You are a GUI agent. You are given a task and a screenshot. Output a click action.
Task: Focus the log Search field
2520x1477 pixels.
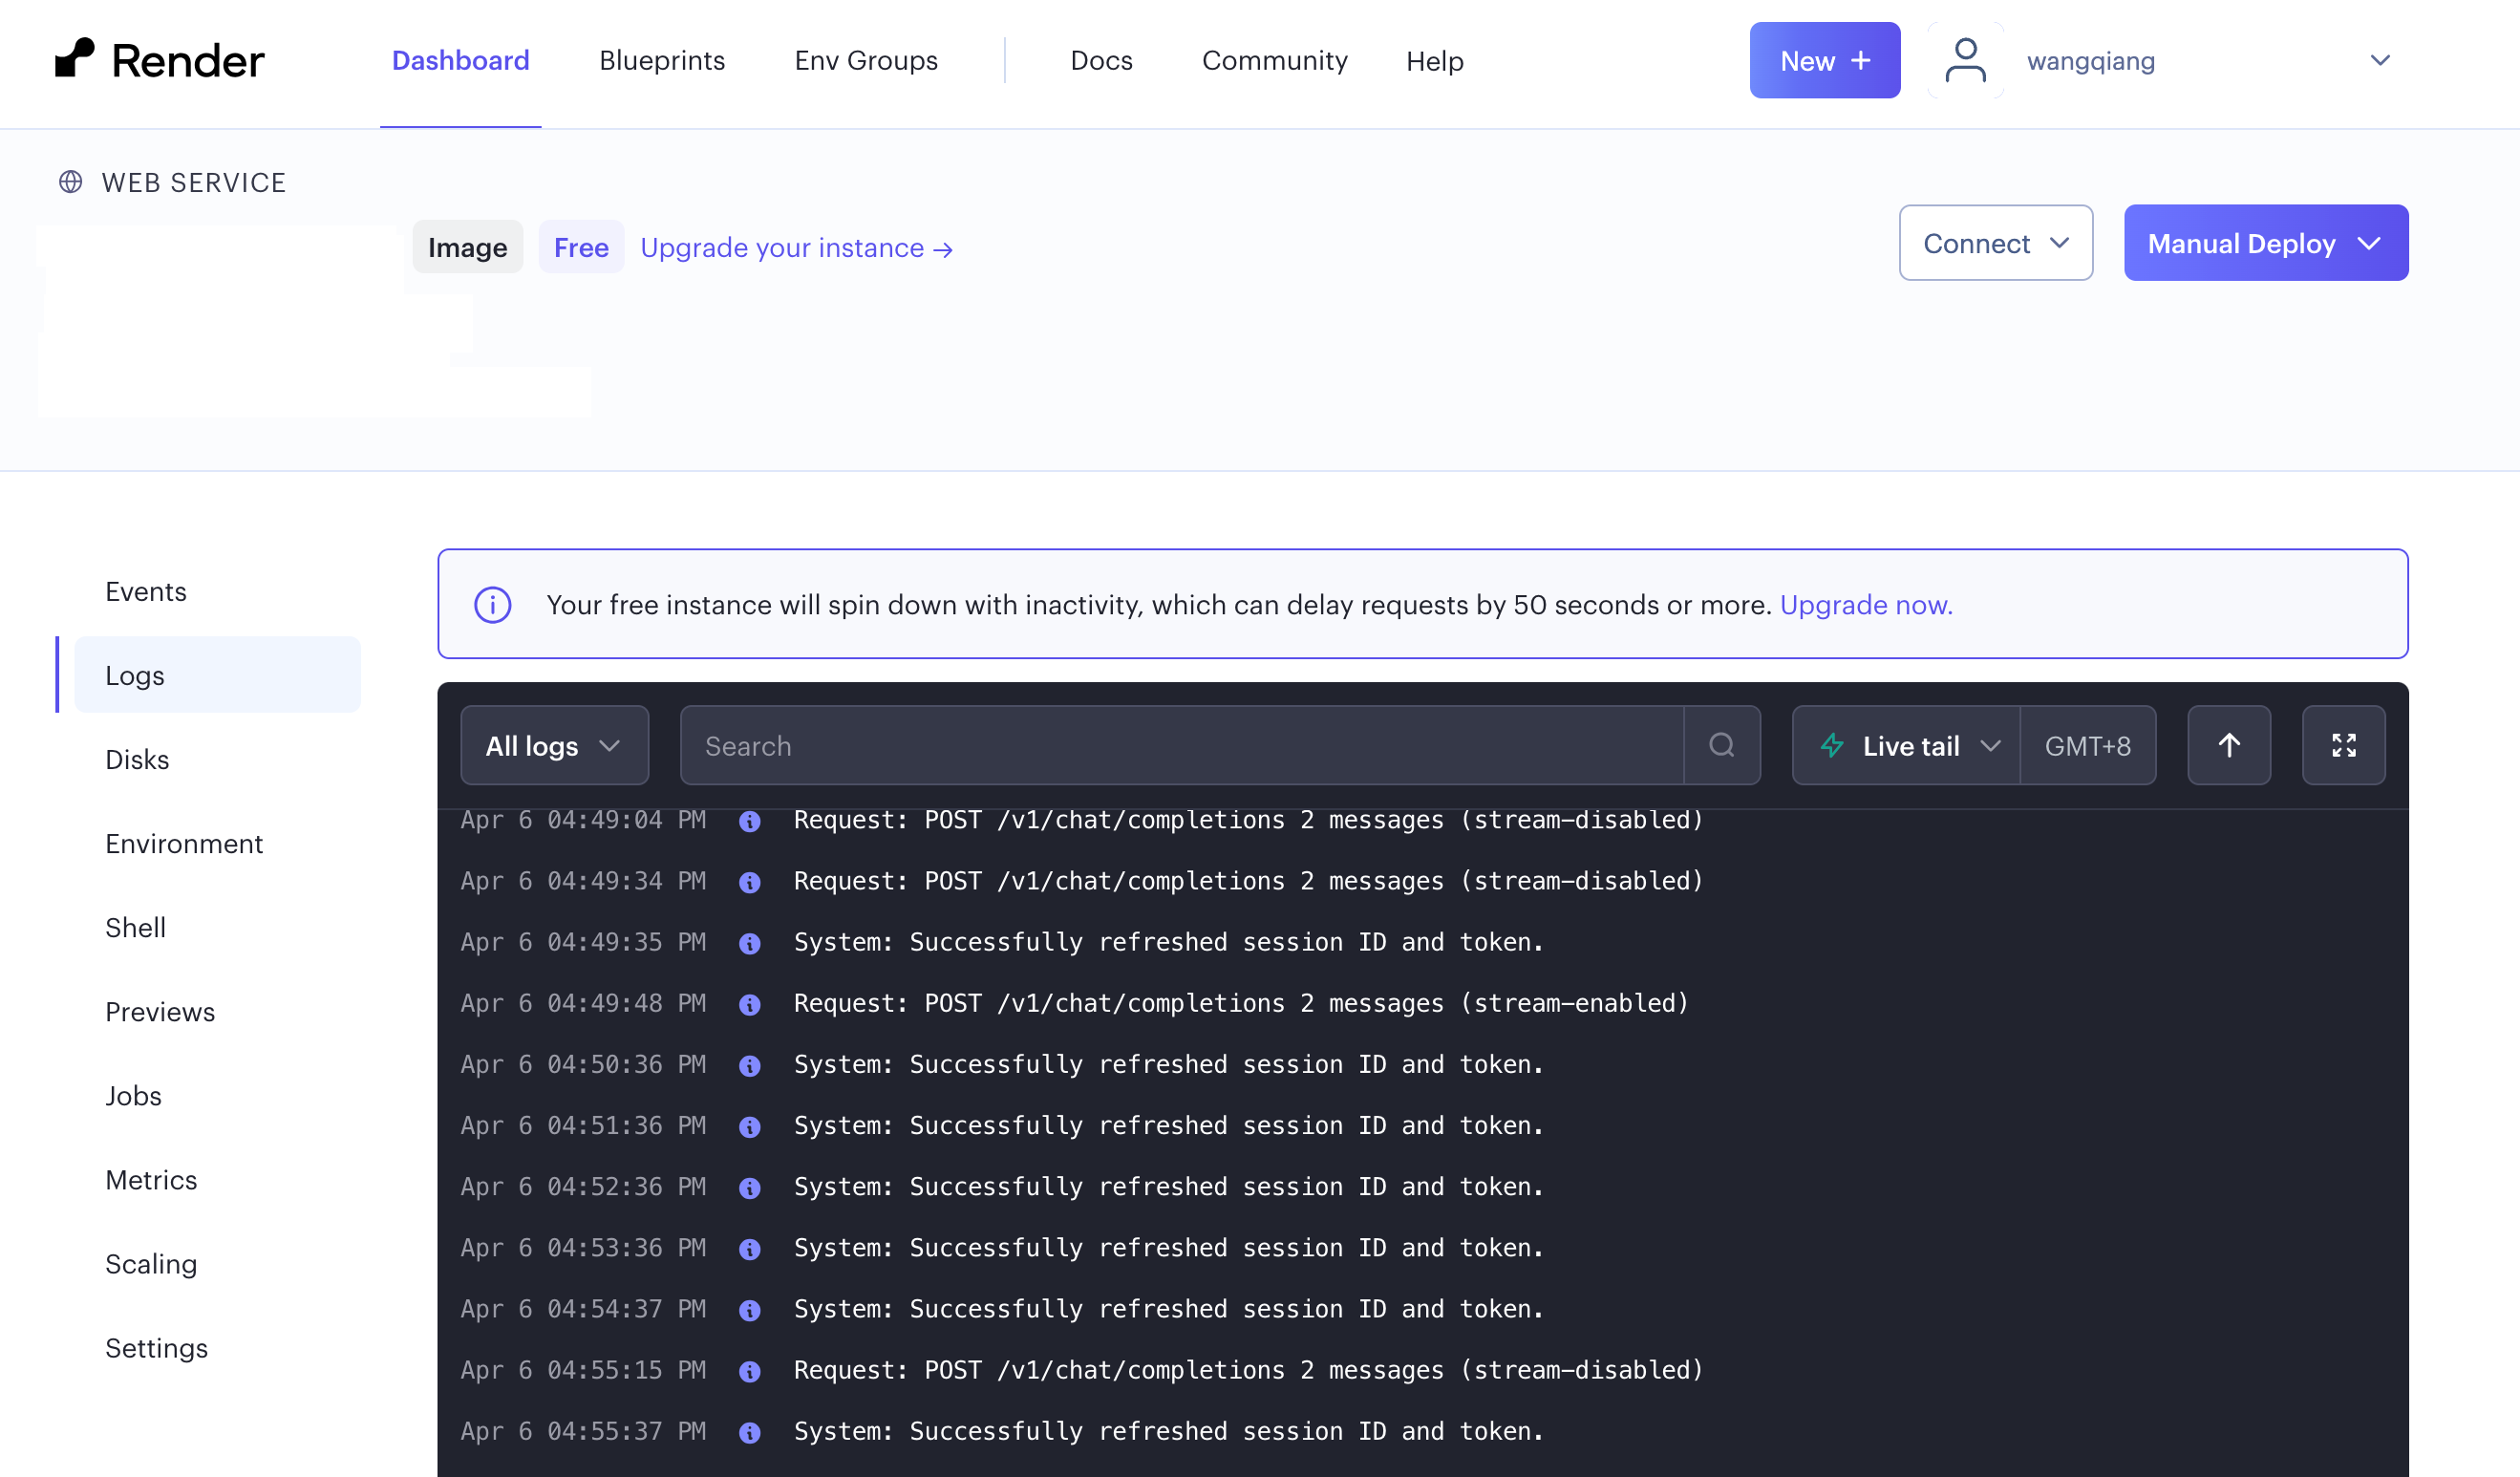pos(1180,745)
